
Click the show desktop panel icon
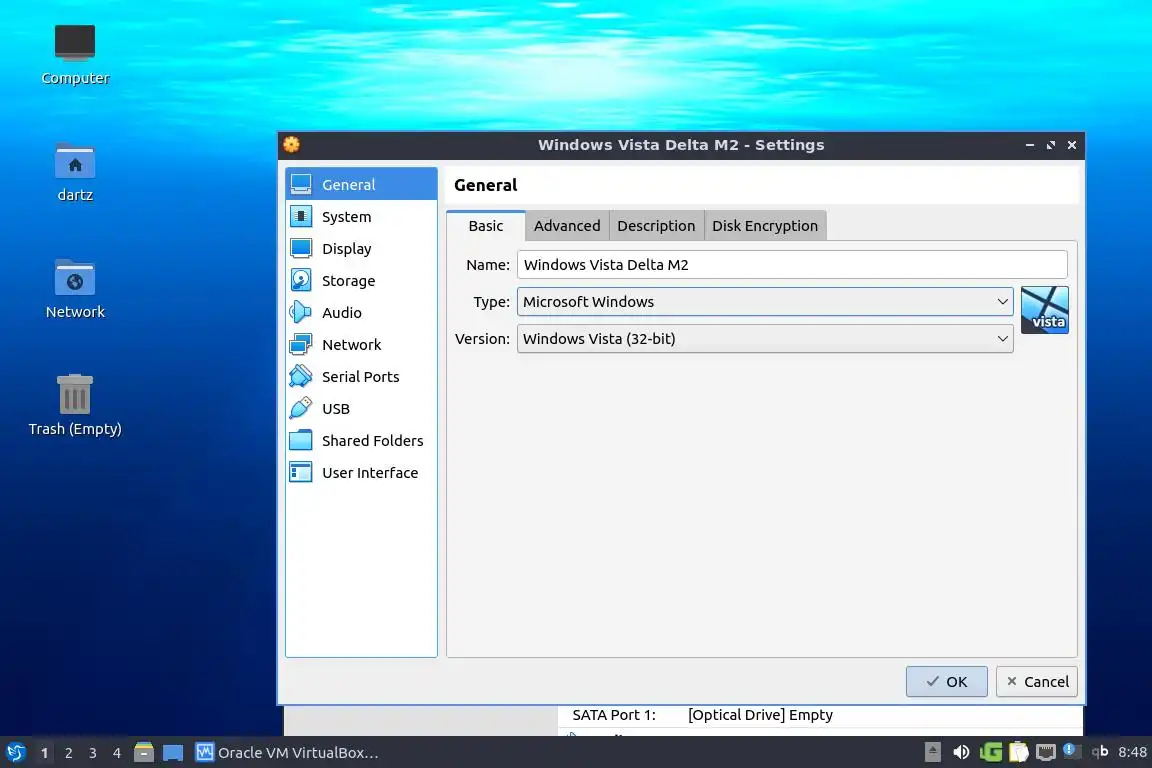(173, 753)
